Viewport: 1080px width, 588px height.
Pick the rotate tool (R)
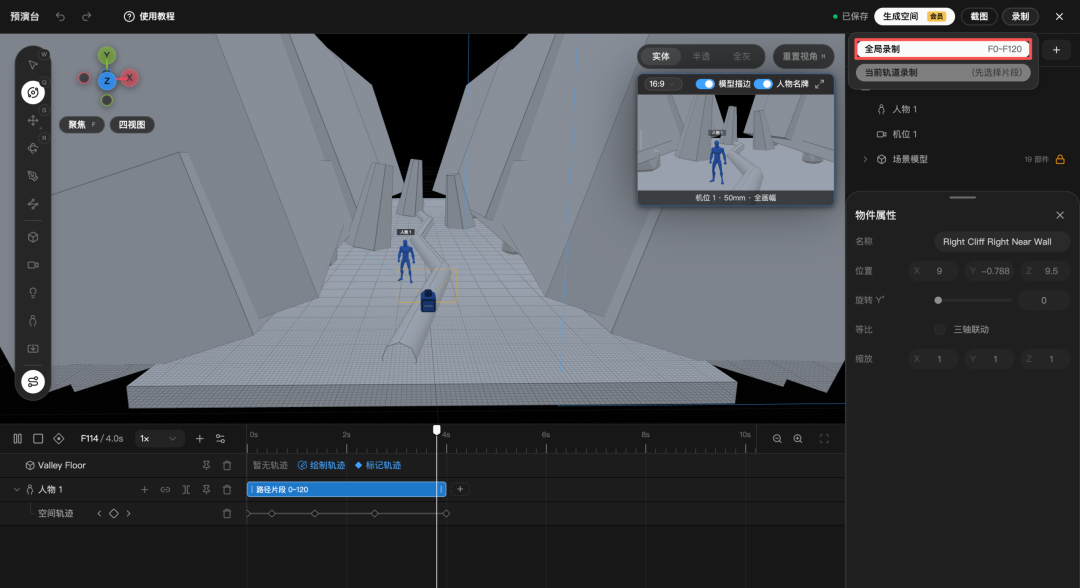coord(32,148)
